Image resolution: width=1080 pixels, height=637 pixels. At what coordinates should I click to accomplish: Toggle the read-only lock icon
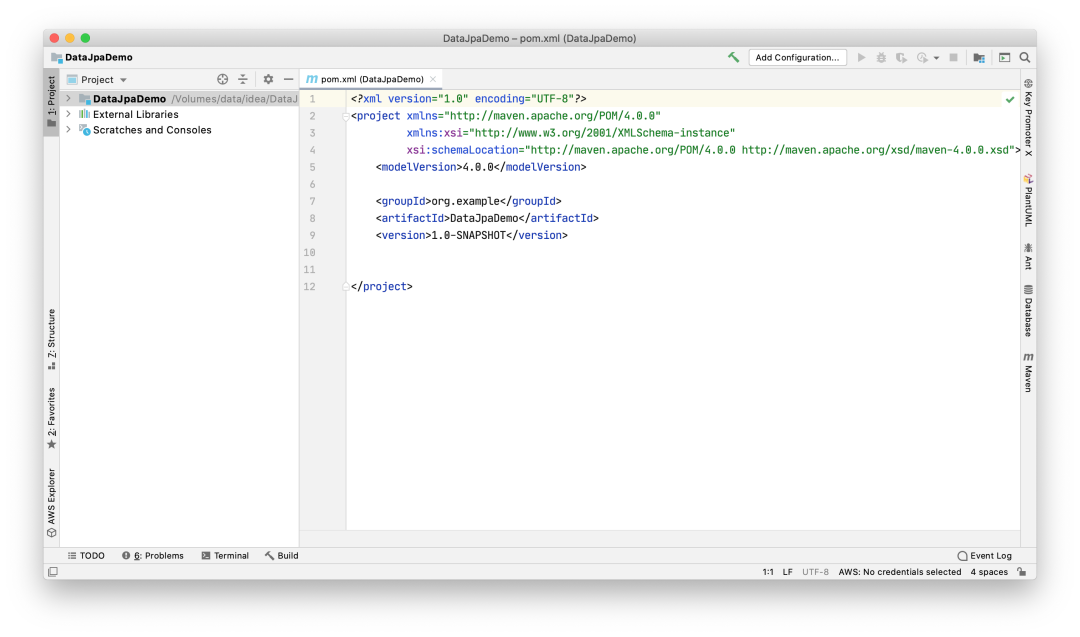[1022, 572]
